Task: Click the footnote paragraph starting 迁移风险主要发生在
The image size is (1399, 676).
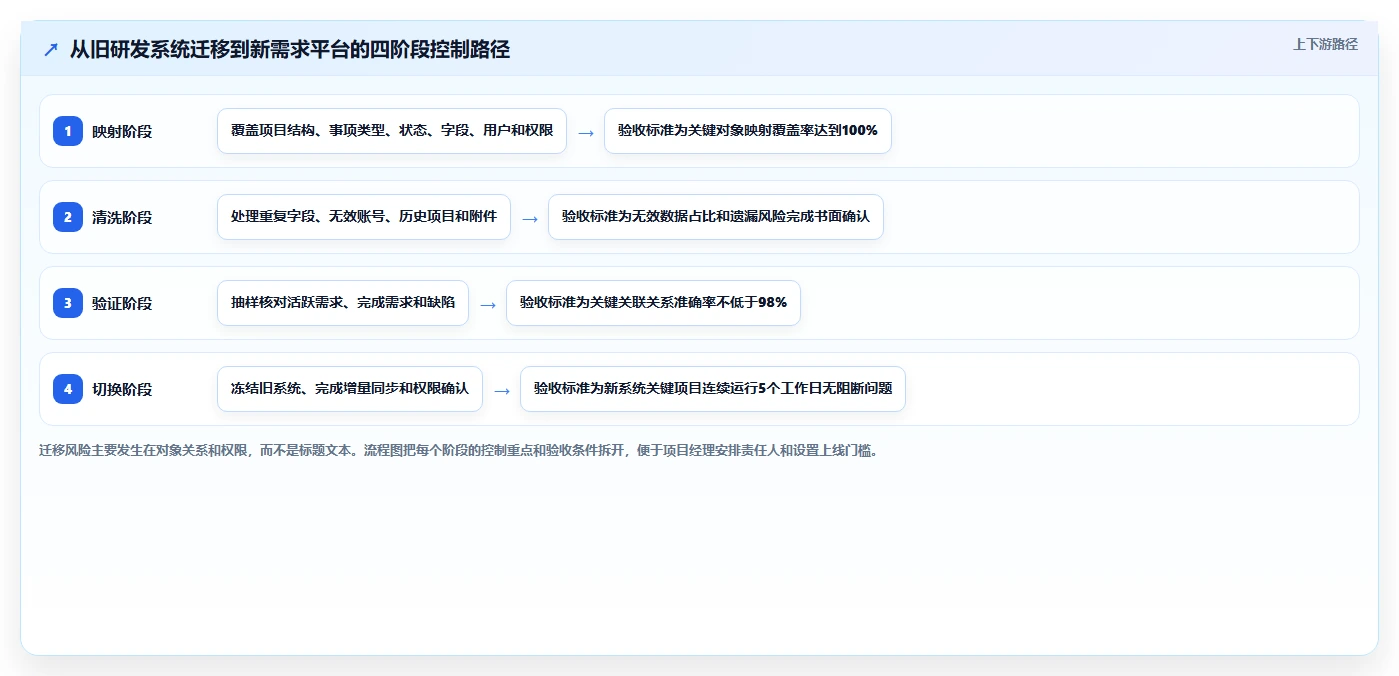Action: point(458,450)
